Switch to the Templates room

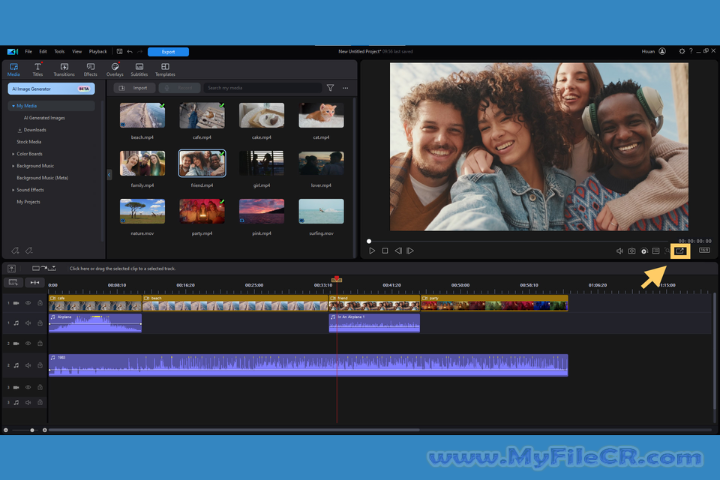(x=165, y=70)
